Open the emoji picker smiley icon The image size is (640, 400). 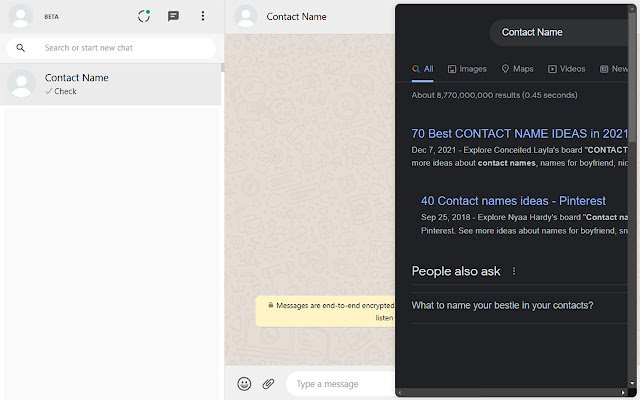click(x=244, y=384)
